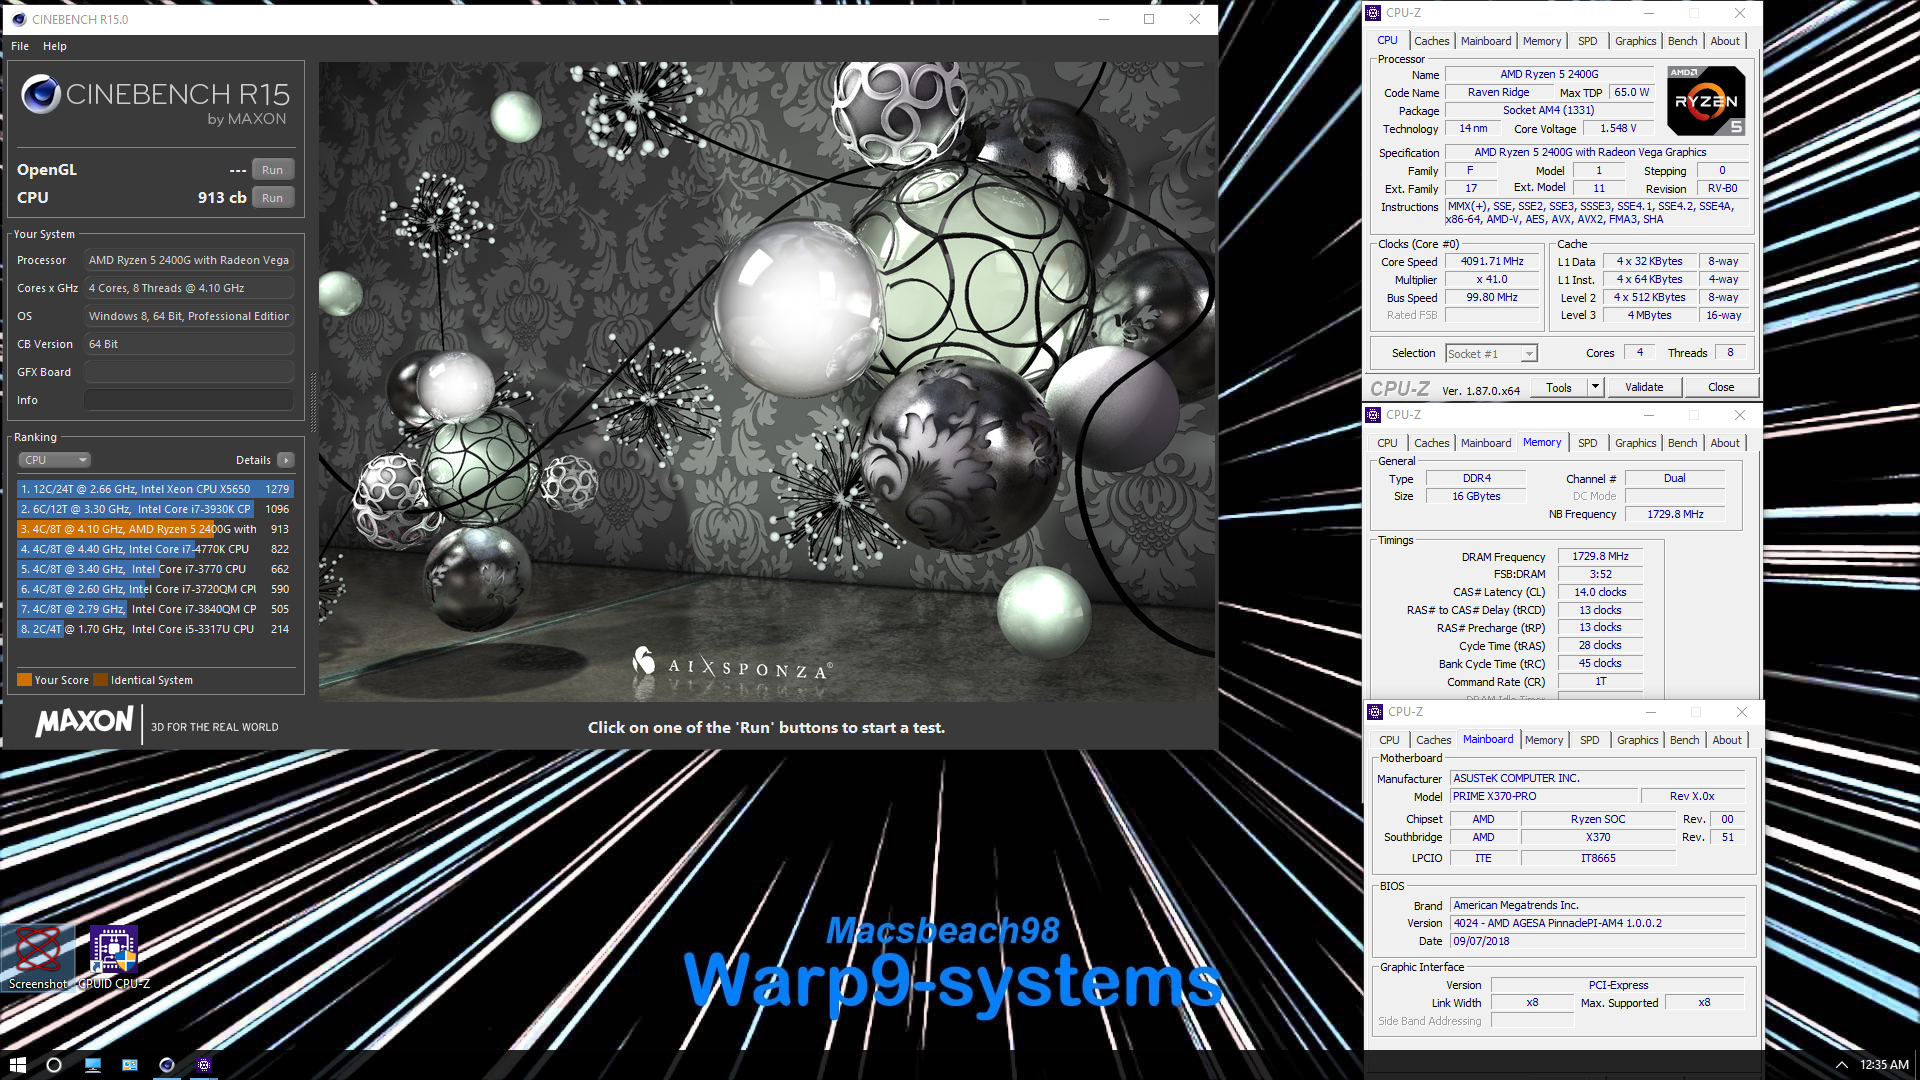
Task: Select ranking row Intel Core i7-3770
Action: click(155, 569)
